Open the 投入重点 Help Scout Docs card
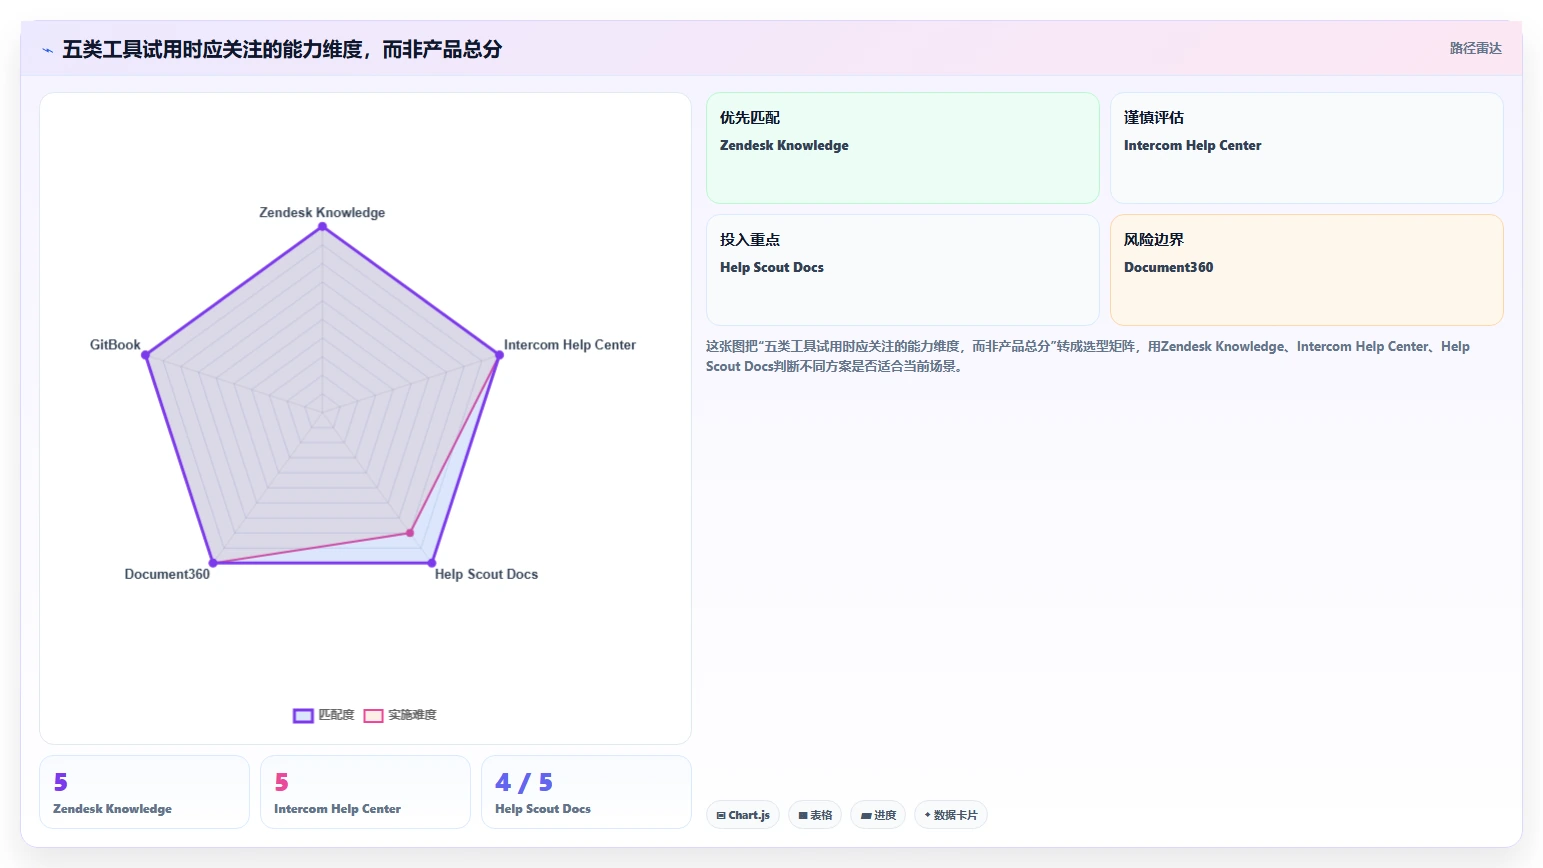Screen dimensions: 1543x868 point(903,270)
